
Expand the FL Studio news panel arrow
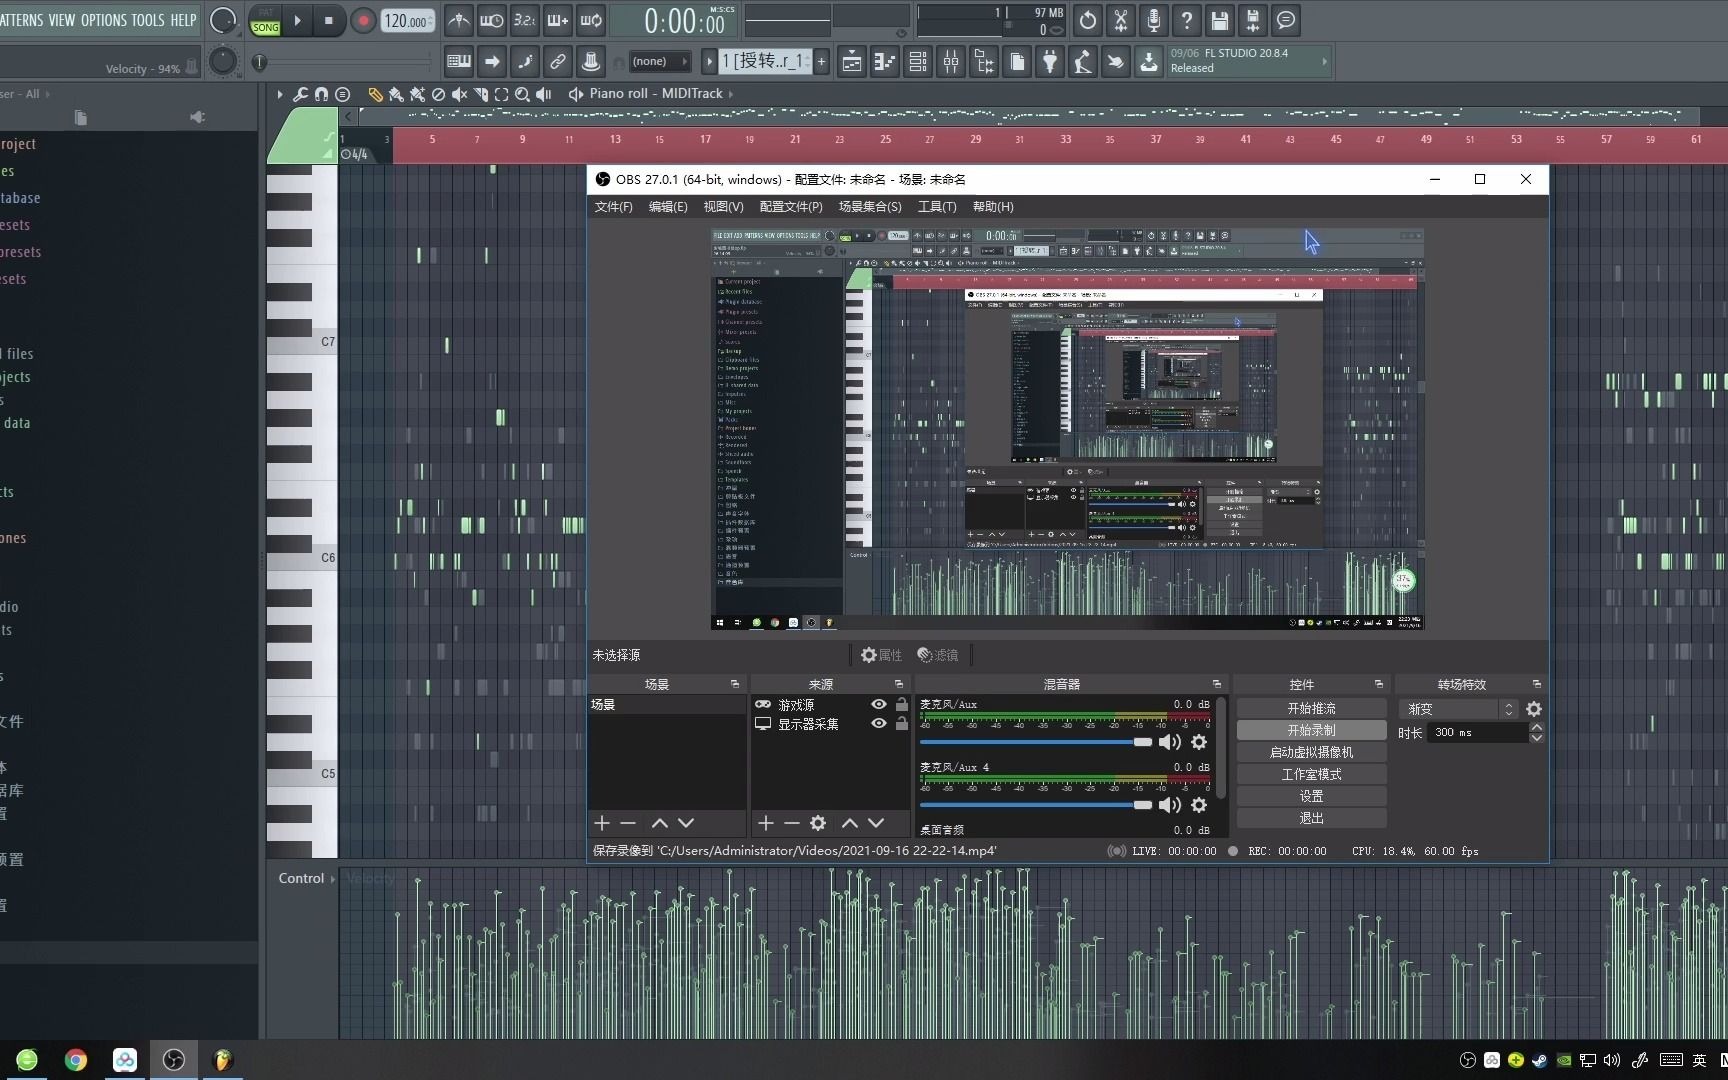pyautogui.click(x=1325, y=62)
